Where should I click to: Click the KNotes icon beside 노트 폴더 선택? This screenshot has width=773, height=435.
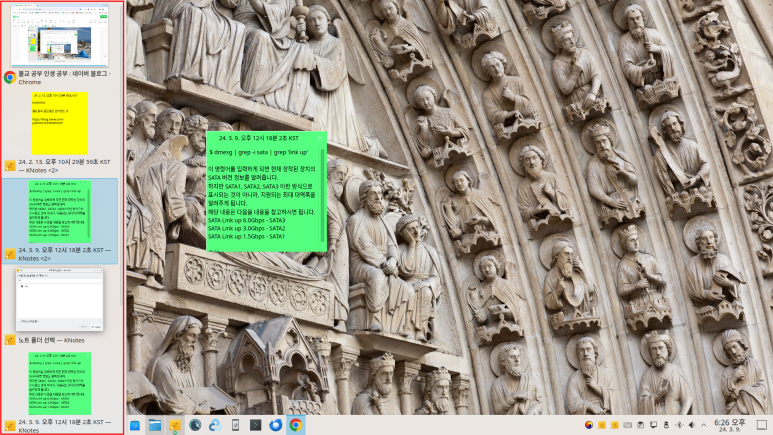[x=10, y=340]
